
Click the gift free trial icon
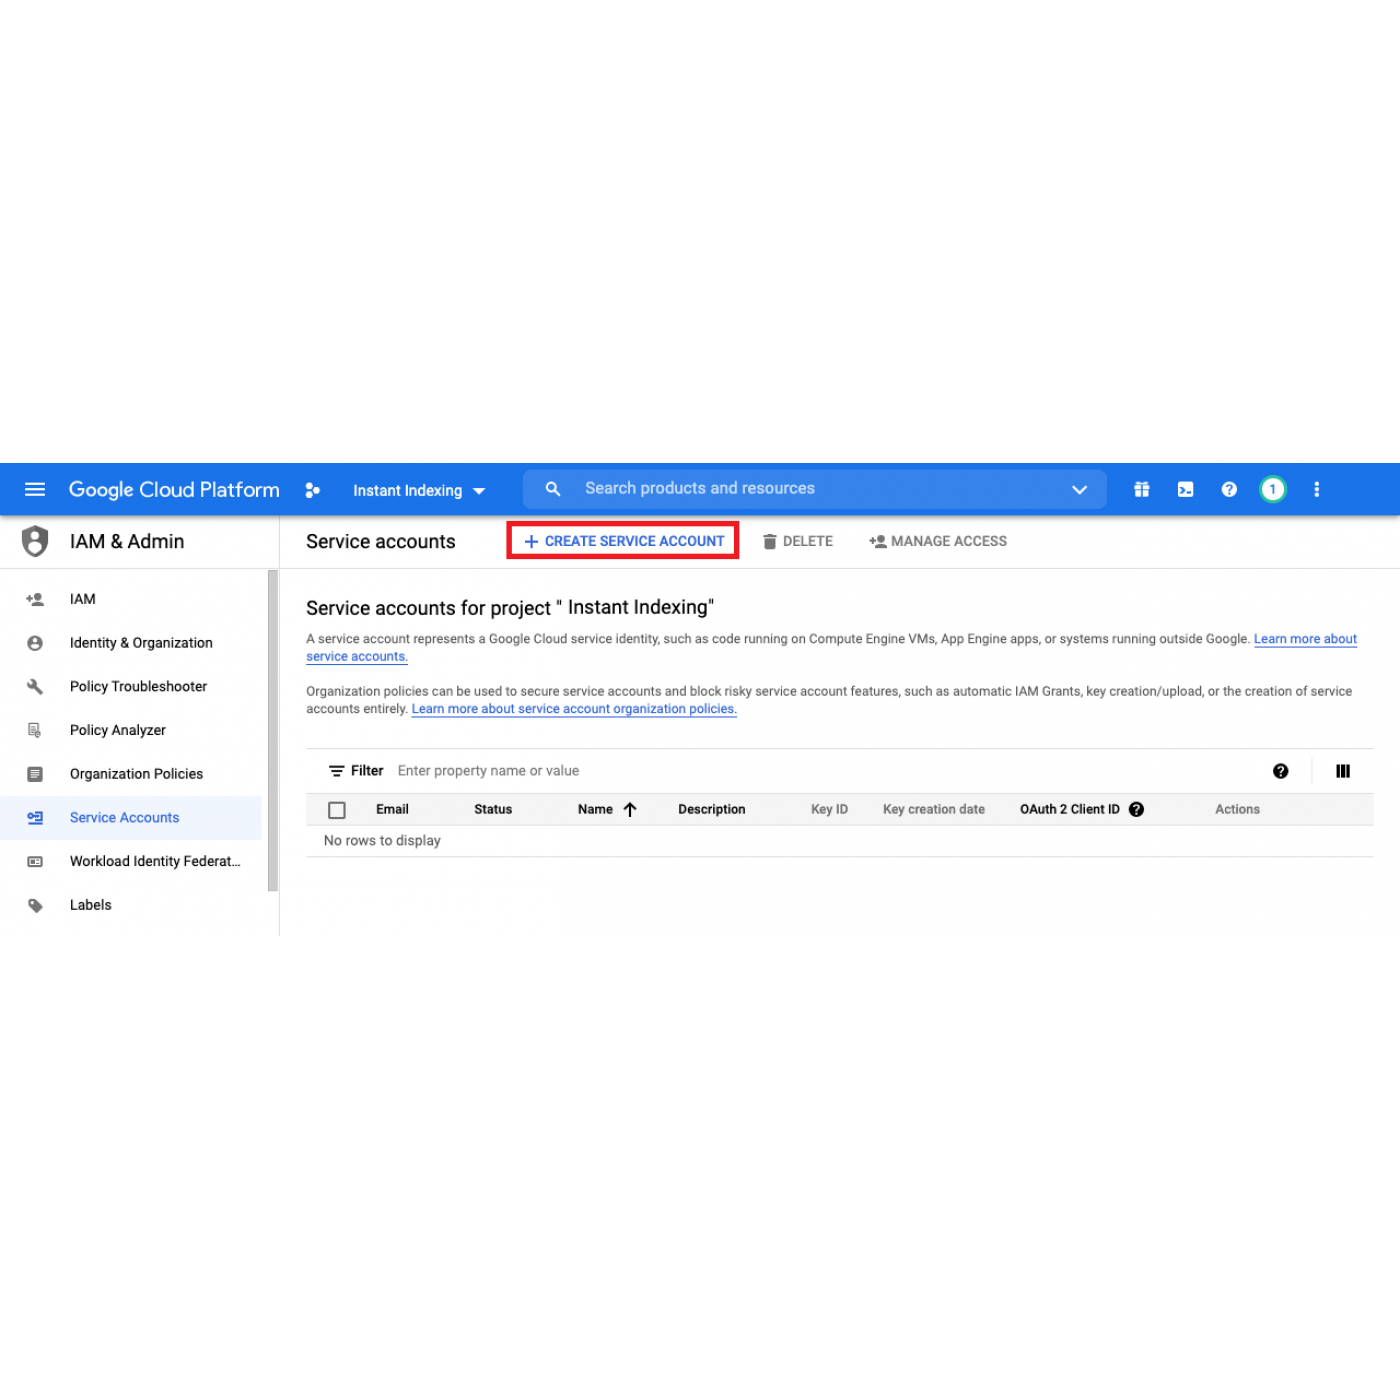[x=1141, y=489]
